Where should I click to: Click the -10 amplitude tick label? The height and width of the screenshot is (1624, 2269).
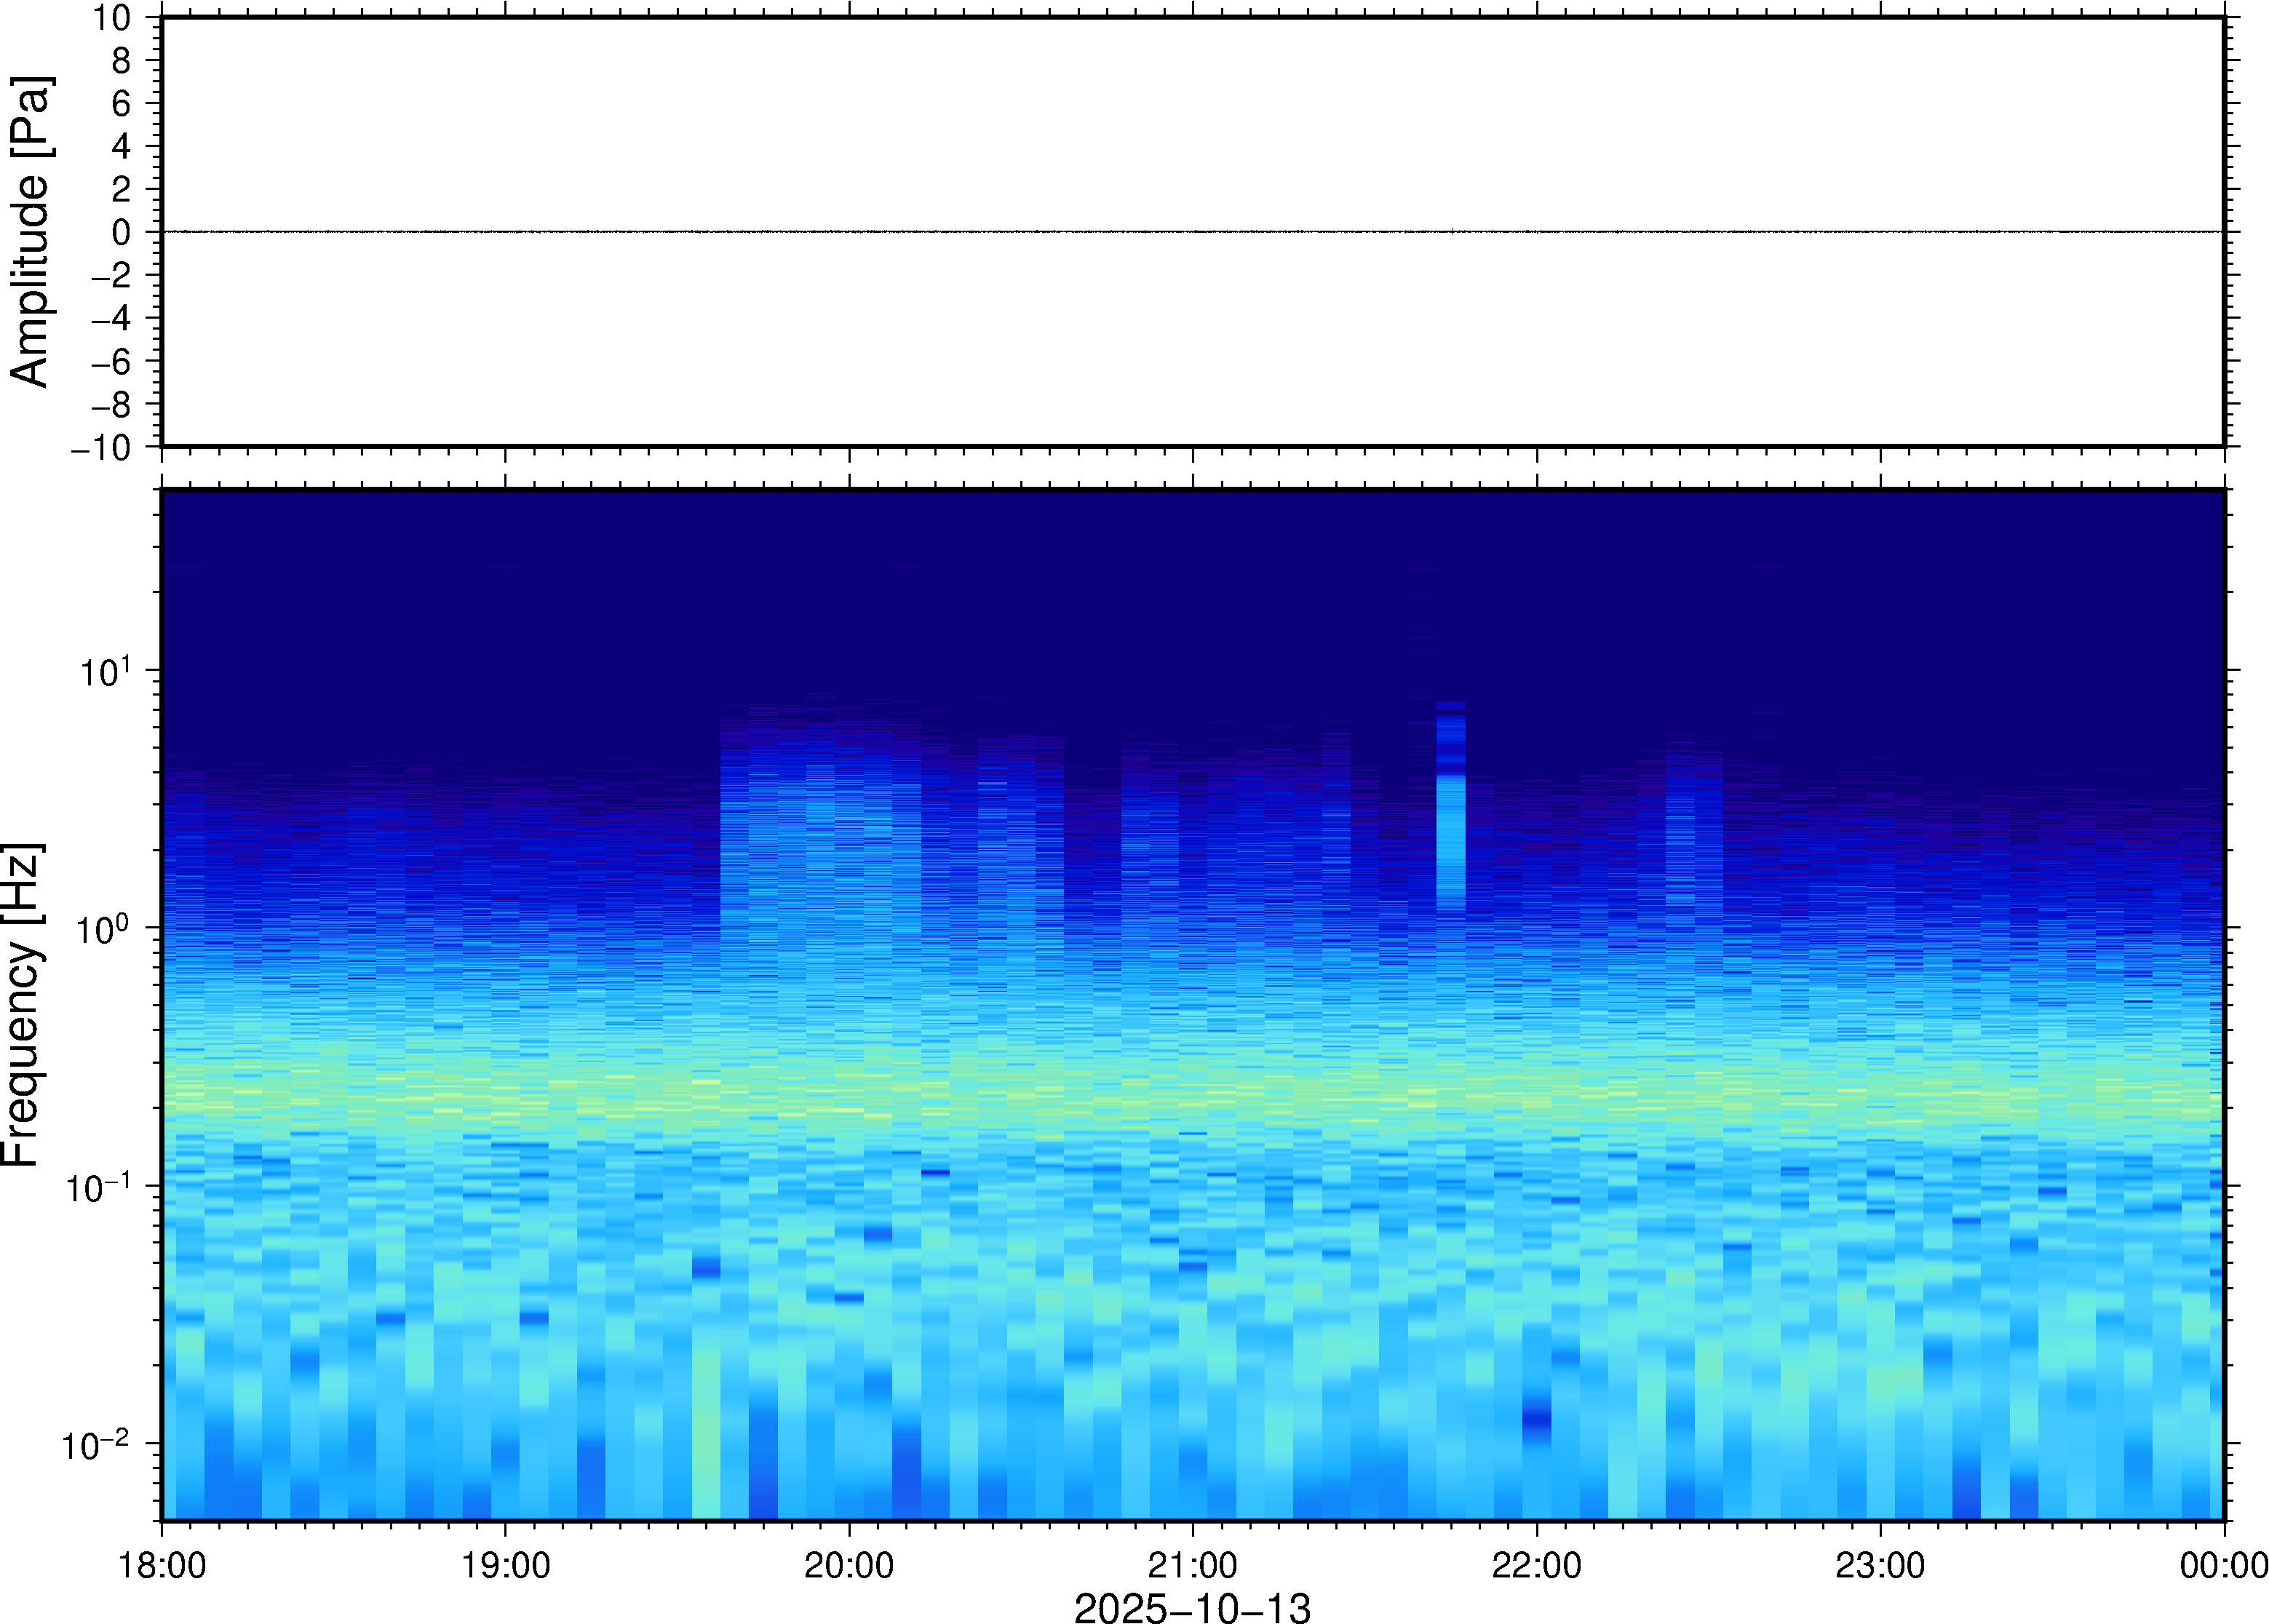point(100,448)
